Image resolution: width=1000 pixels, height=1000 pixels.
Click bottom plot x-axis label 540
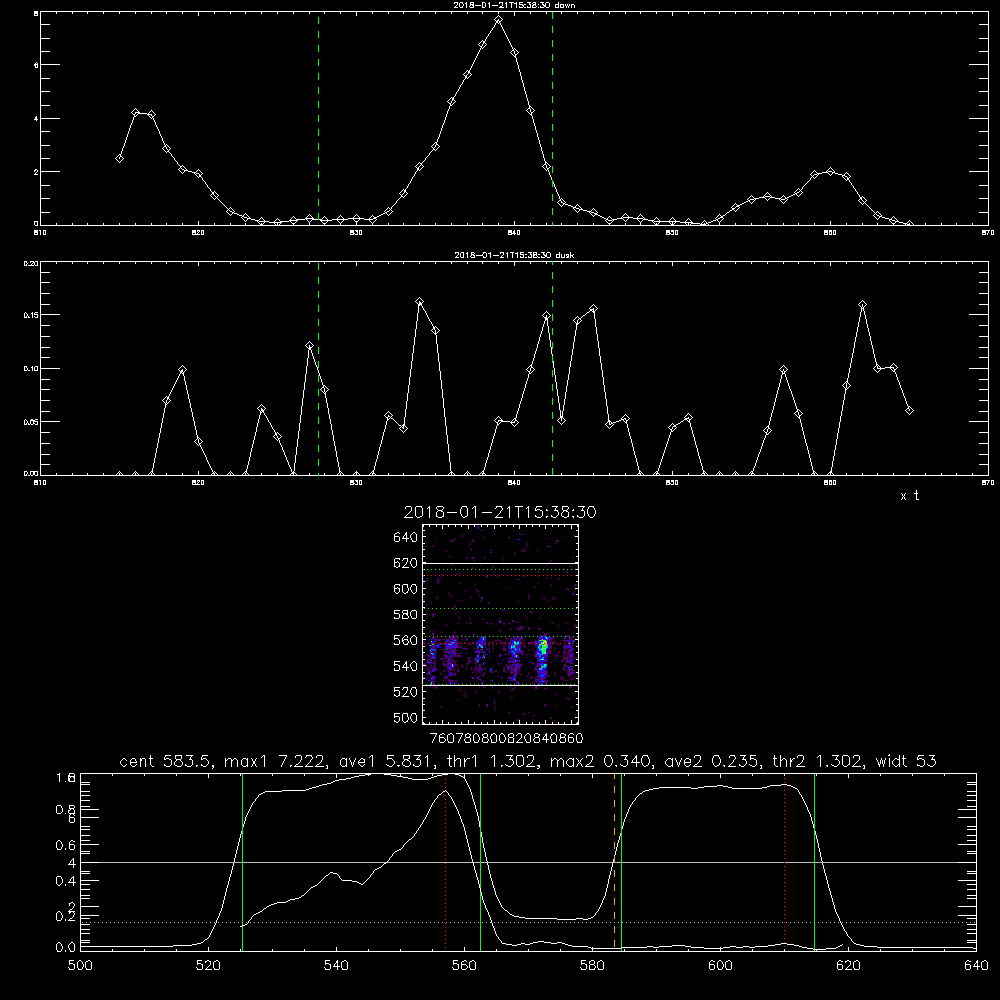(336, 966)
